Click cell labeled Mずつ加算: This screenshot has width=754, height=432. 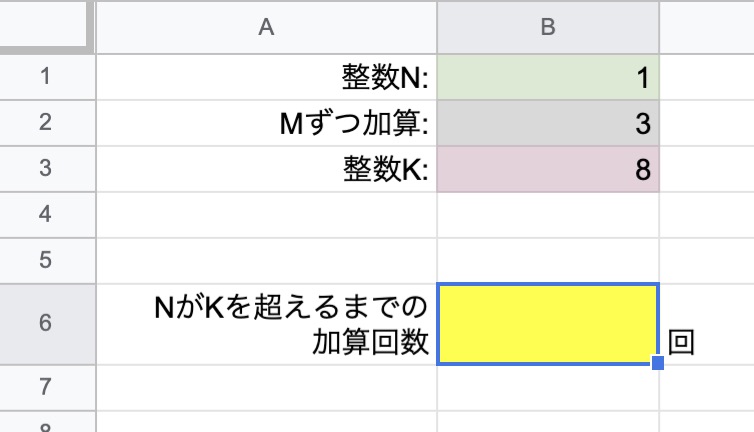click(x=266, y=123)
